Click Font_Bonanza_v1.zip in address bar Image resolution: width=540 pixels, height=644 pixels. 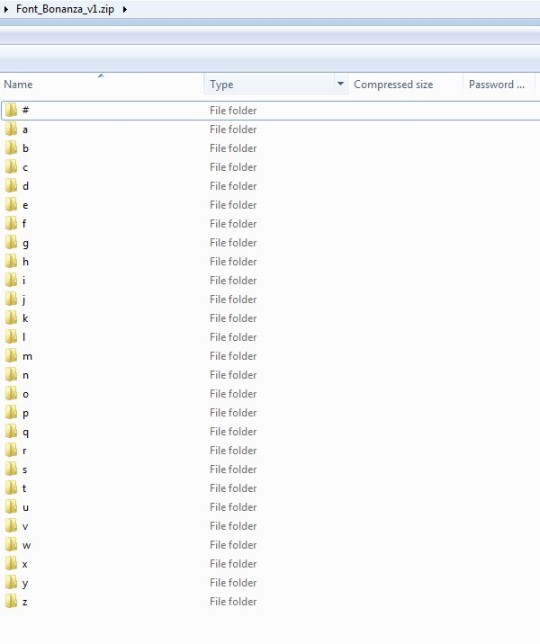[65, 9]
